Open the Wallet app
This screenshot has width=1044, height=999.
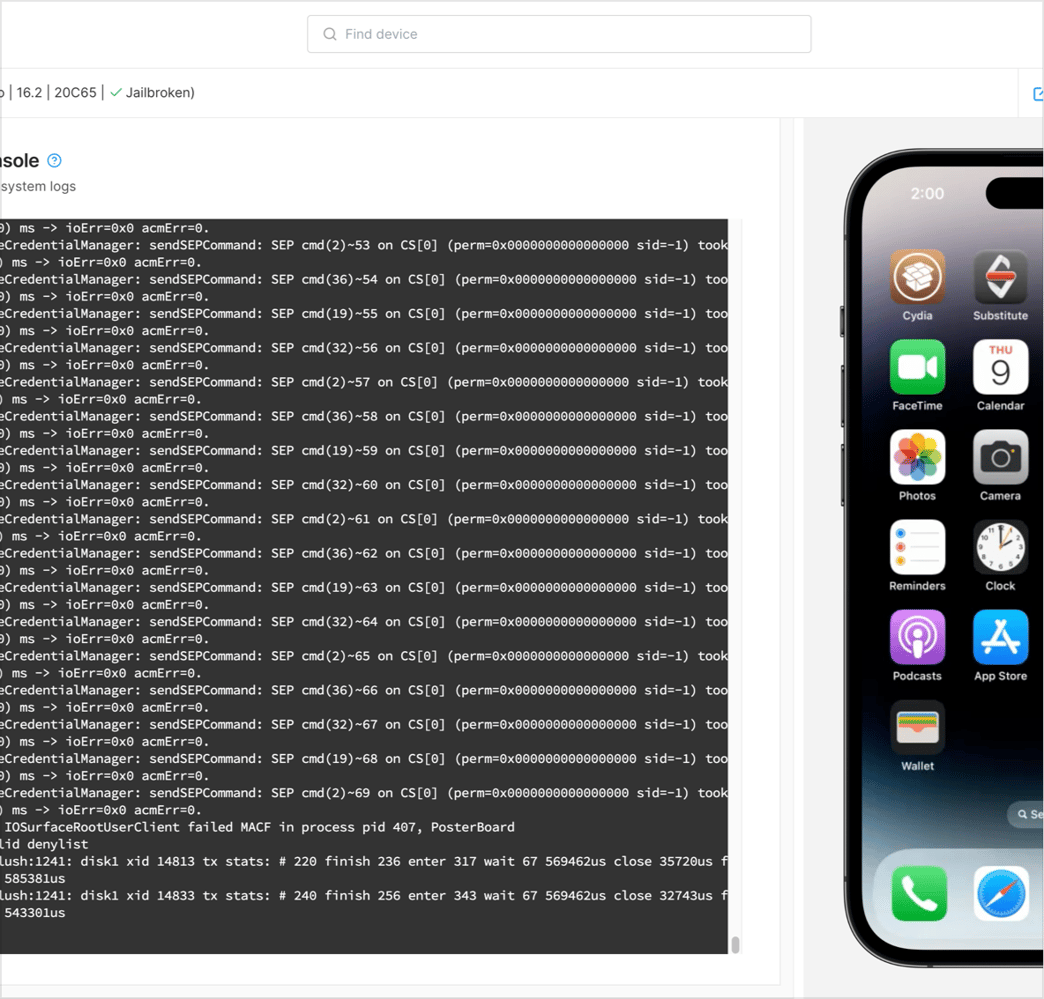coord(917,727)
